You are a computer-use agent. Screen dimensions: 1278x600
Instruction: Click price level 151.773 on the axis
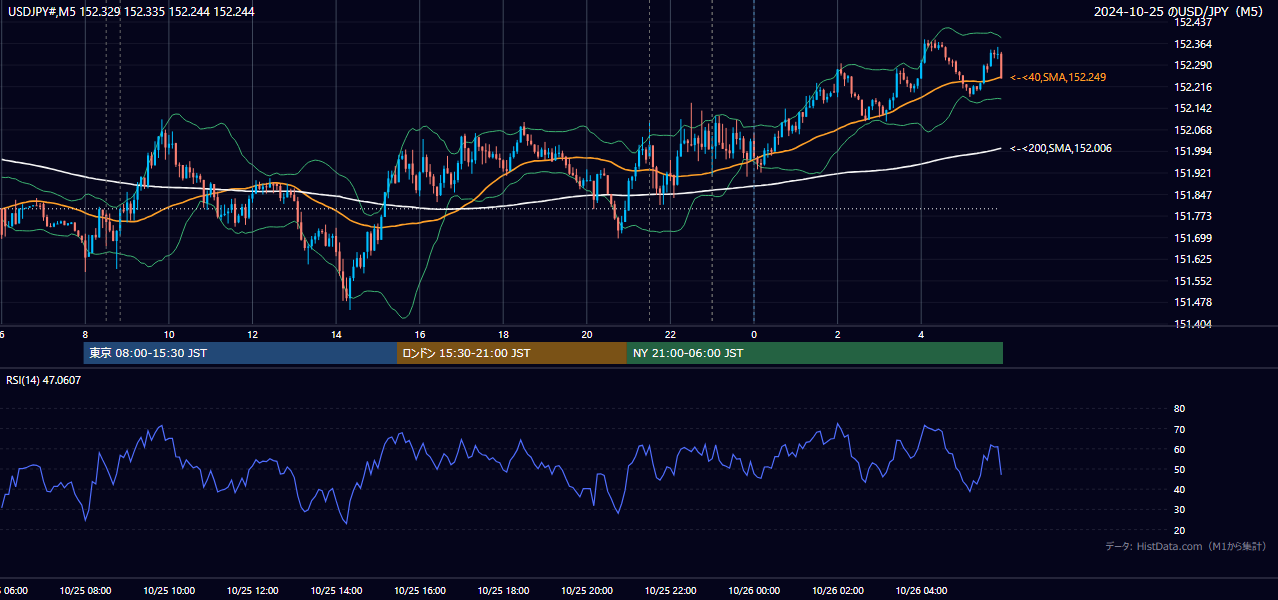1192,216
